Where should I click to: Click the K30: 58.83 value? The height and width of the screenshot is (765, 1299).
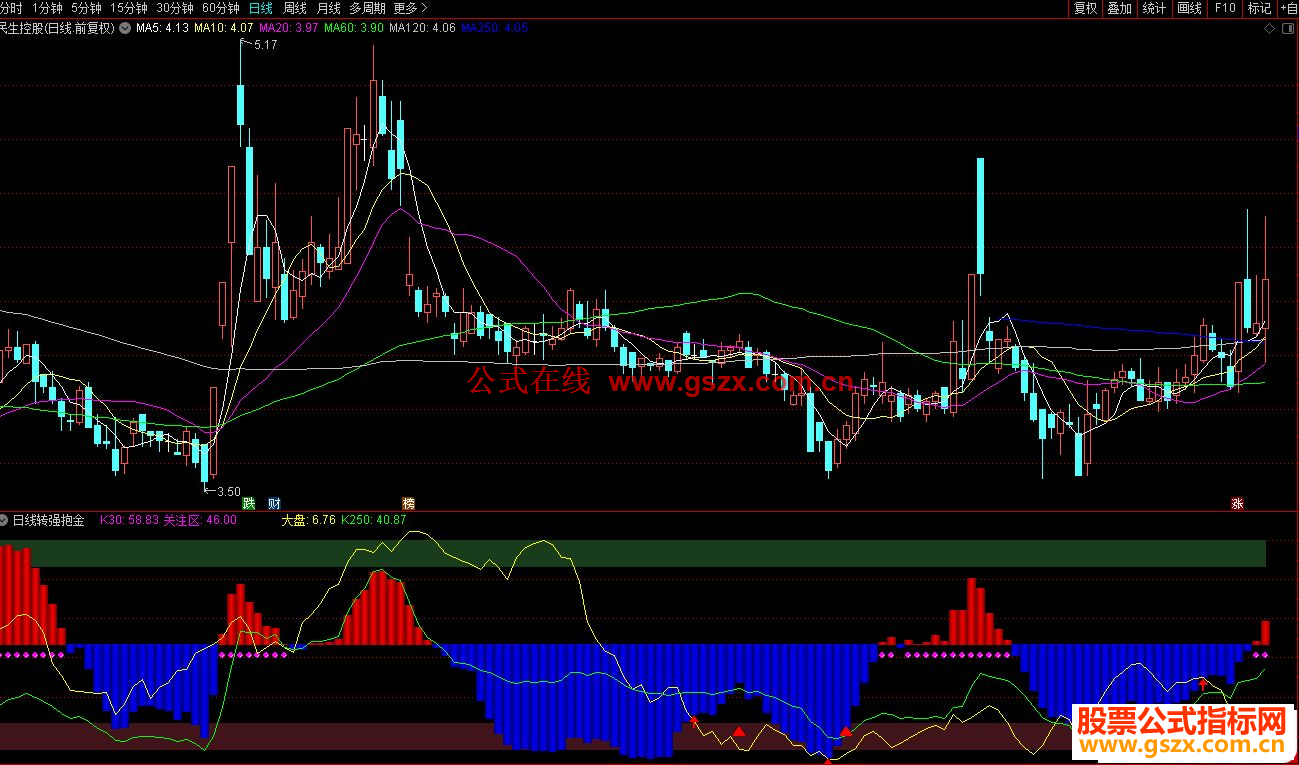(x=129, y=520)
